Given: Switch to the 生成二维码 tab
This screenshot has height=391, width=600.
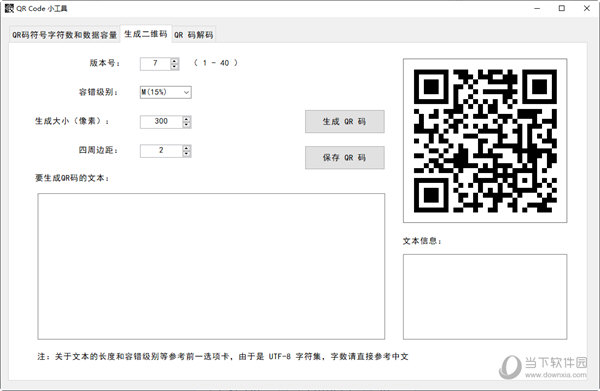Looking at the screenshot, I should click(146, 34).
